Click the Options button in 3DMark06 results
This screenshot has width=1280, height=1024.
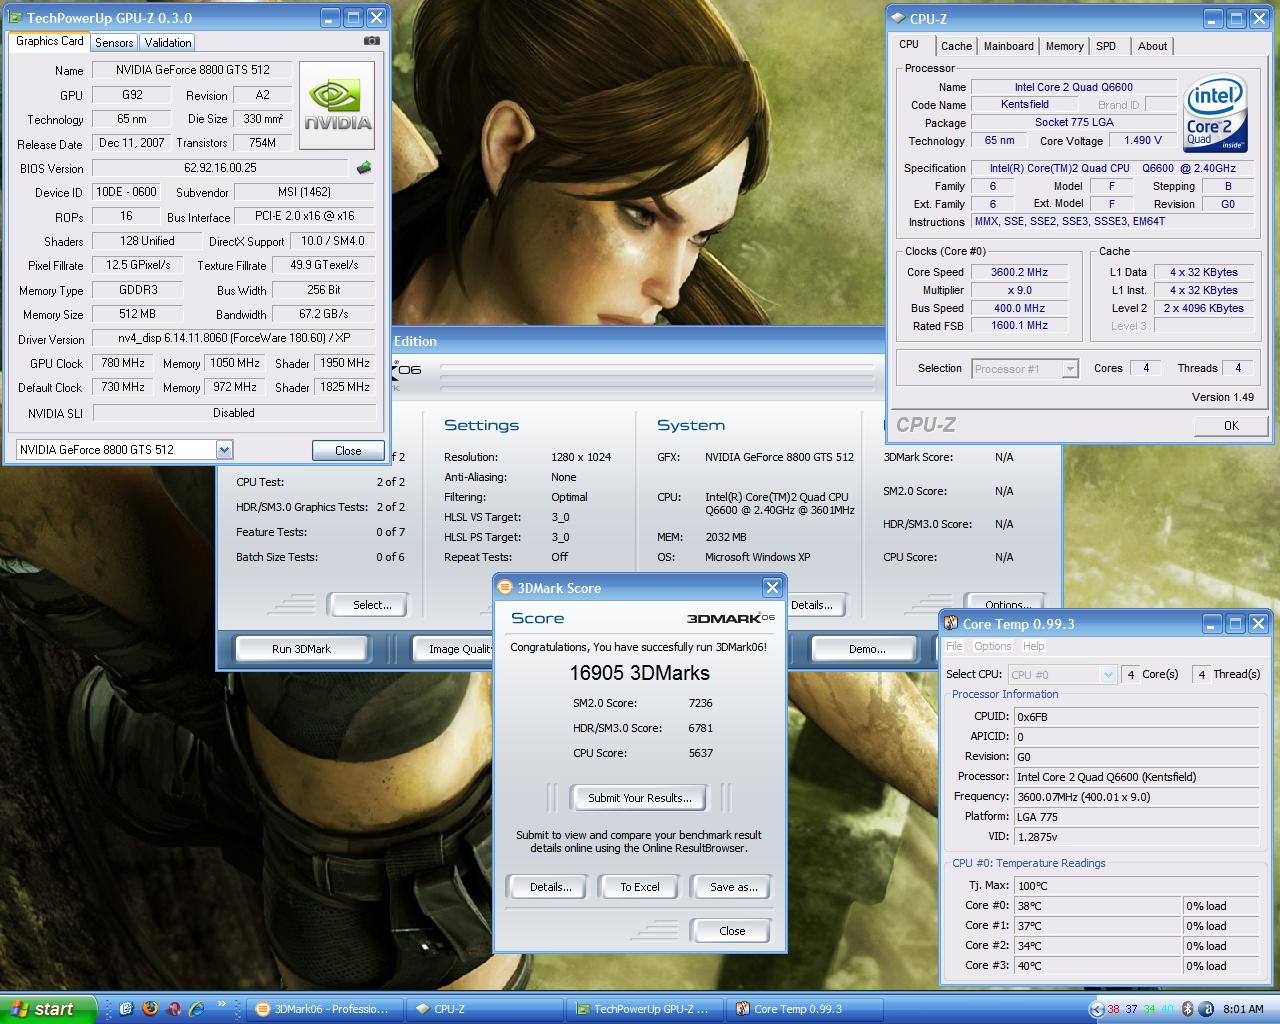pyautogui.click(x=1007, y=604)
